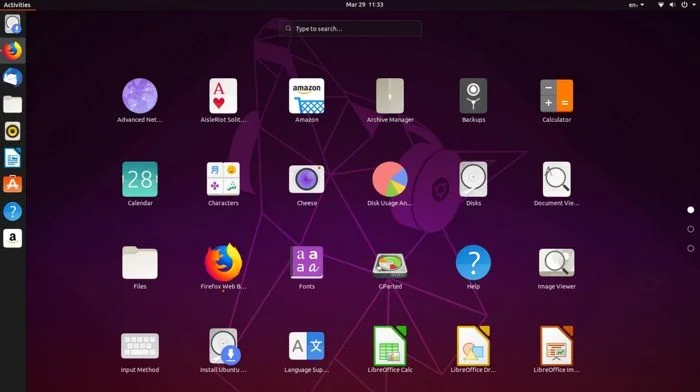Launch the Backups app
Image resolution: width=700 pixels, height=392 pixels.
click(x=473, y=96)
